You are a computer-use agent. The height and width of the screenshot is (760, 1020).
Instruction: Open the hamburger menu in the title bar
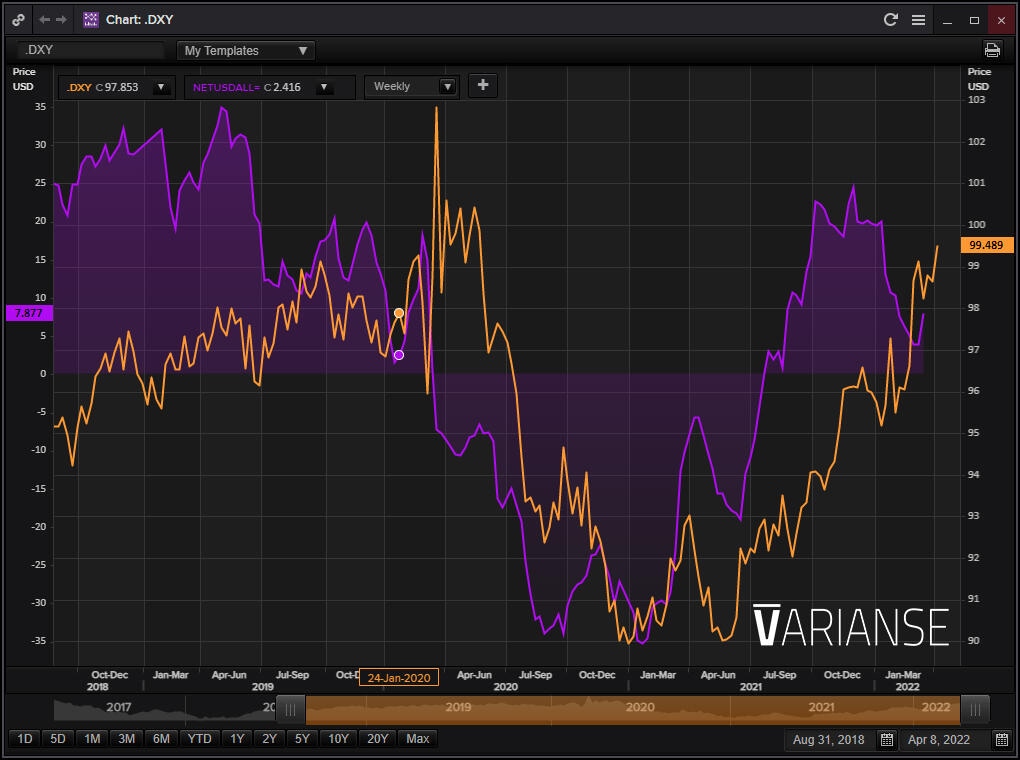click(918, 19)
